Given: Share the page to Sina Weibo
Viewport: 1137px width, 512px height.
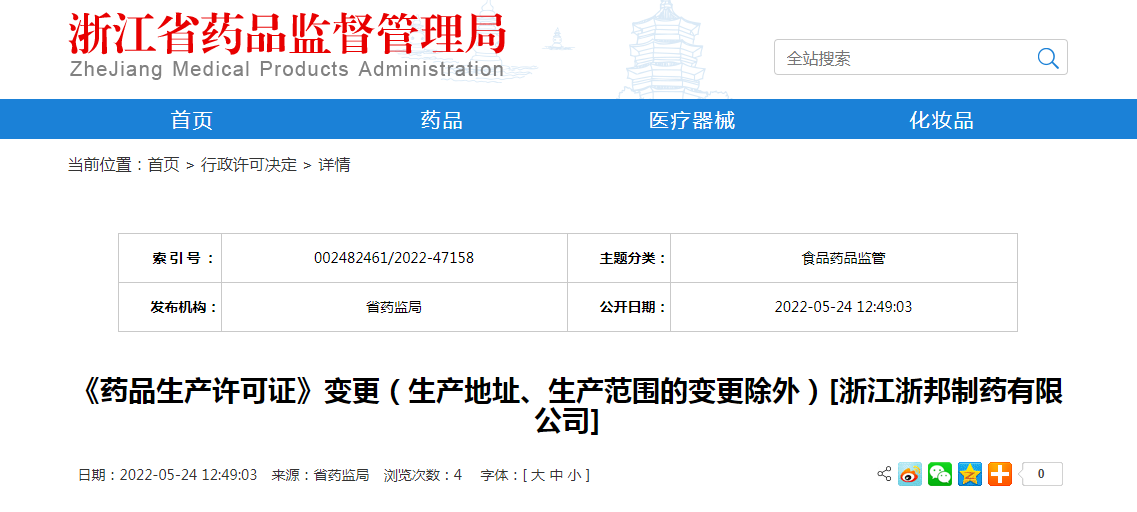Looking at the screenshot, I should [x=909, y=474].
